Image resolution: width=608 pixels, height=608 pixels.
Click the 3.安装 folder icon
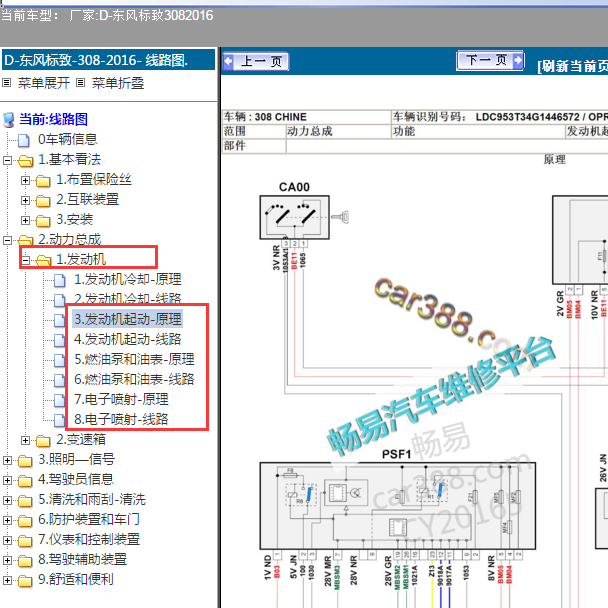(43, 221)
